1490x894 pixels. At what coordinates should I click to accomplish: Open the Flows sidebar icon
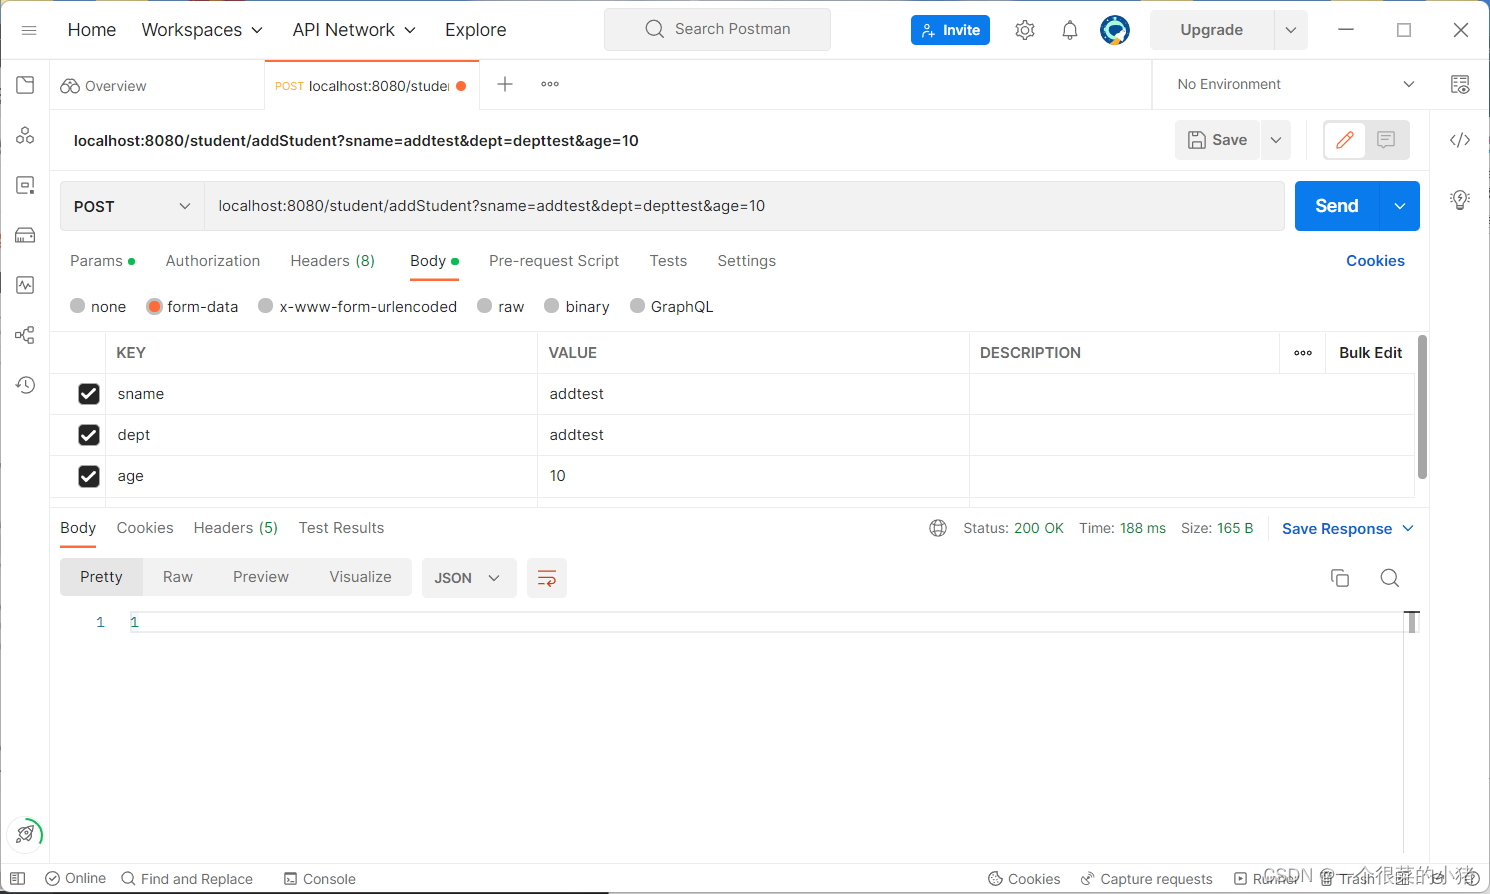point(25,335)
